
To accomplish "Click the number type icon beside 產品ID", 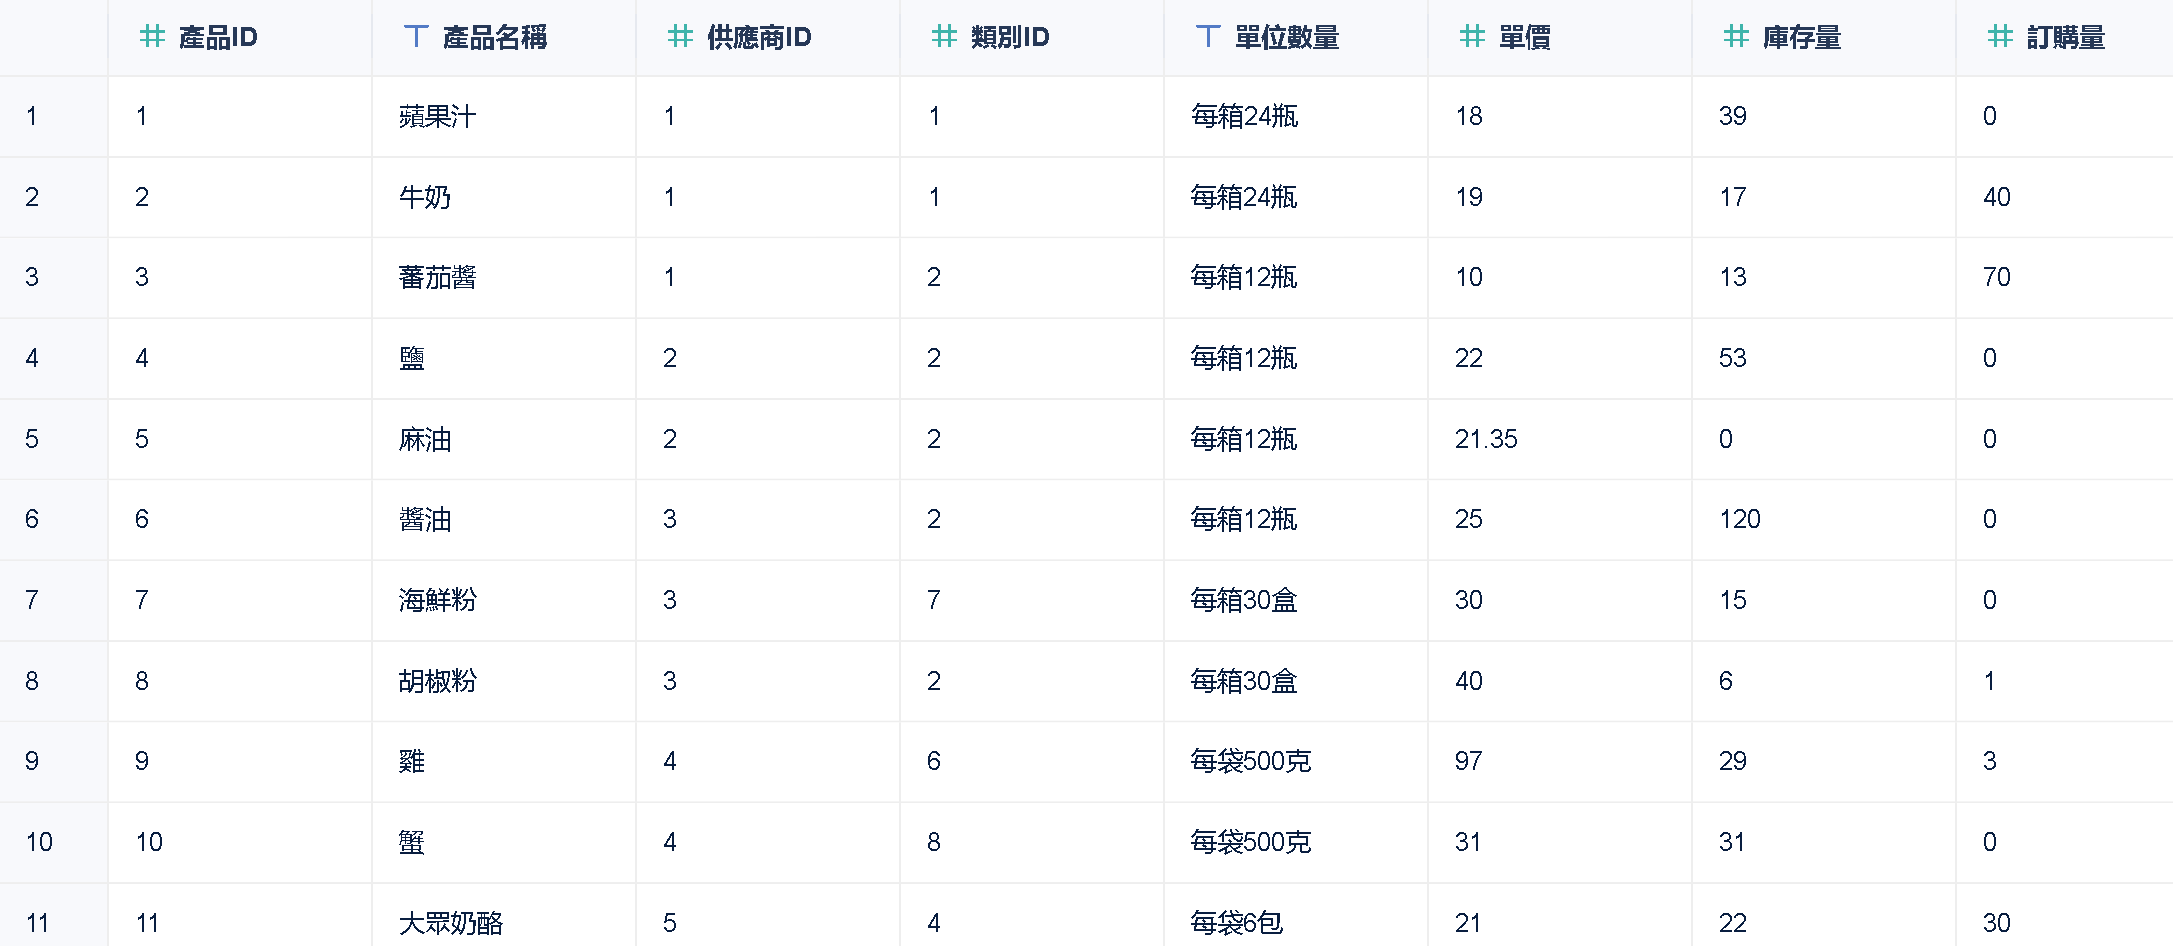I will coord(152,37).
